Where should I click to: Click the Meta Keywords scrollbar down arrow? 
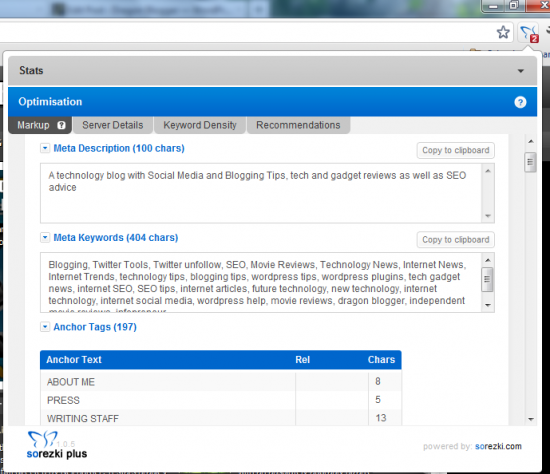point(488,305)
